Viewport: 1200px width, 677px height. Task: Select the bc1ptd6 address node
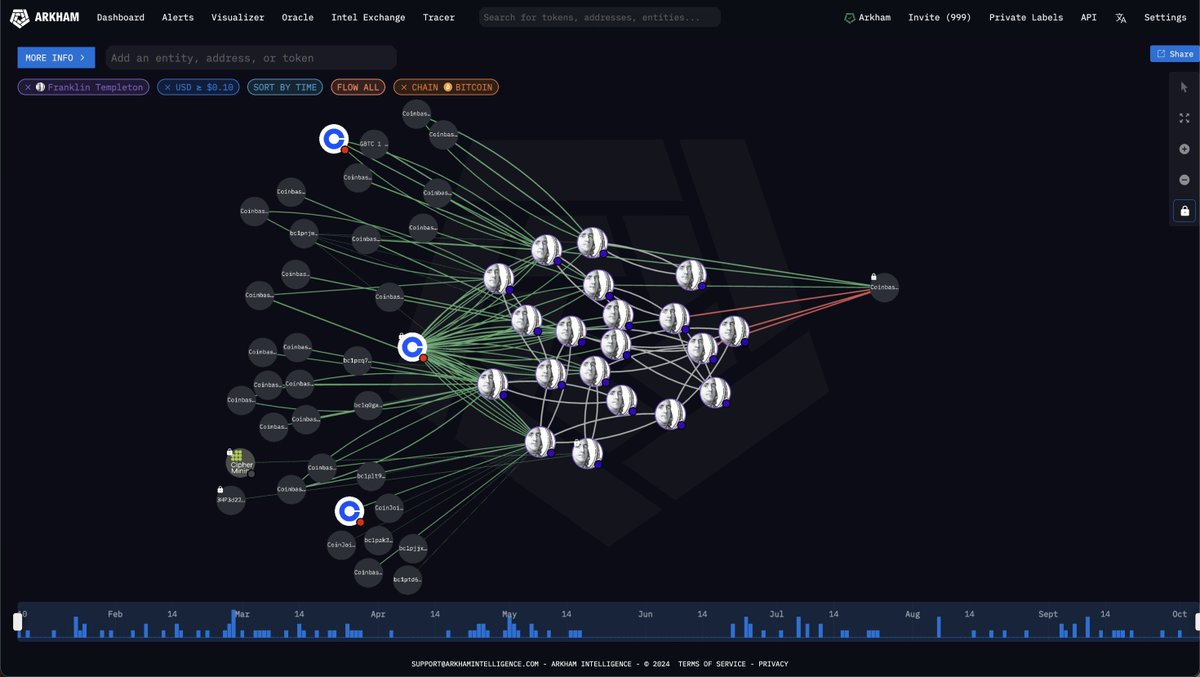click(407, 579)
